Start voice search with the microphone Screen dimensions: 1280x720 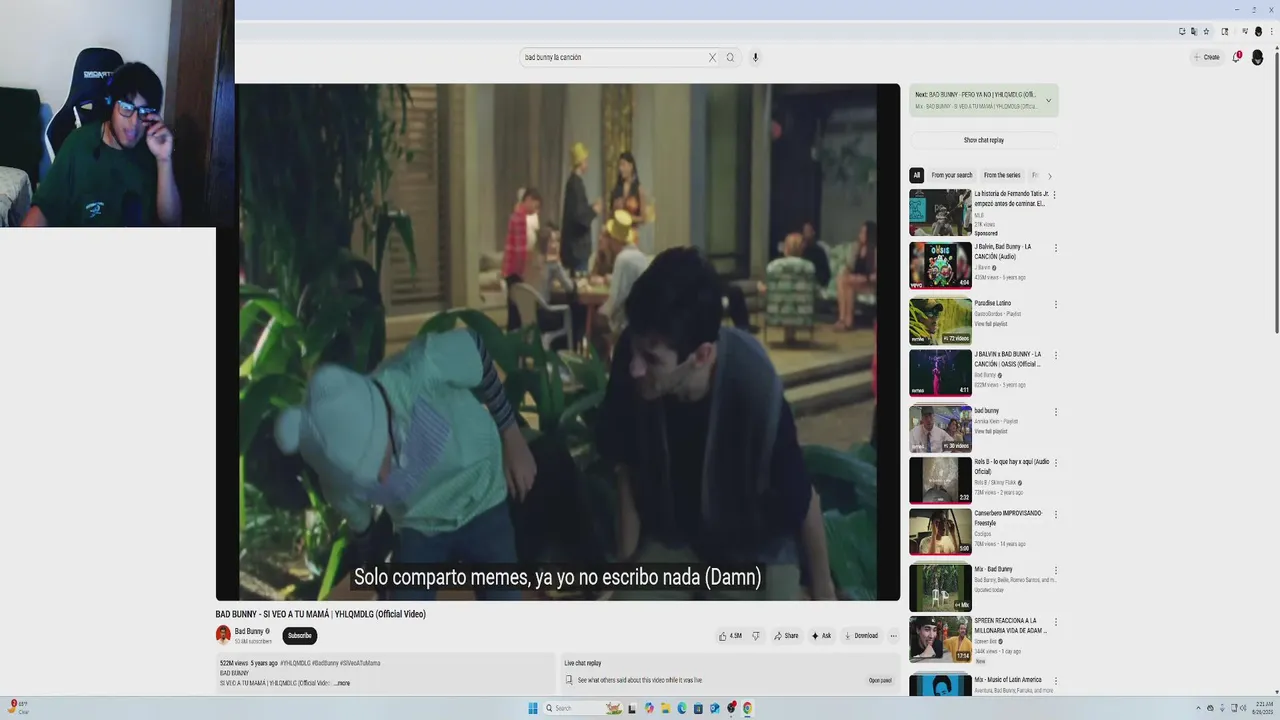click(755, 57)
